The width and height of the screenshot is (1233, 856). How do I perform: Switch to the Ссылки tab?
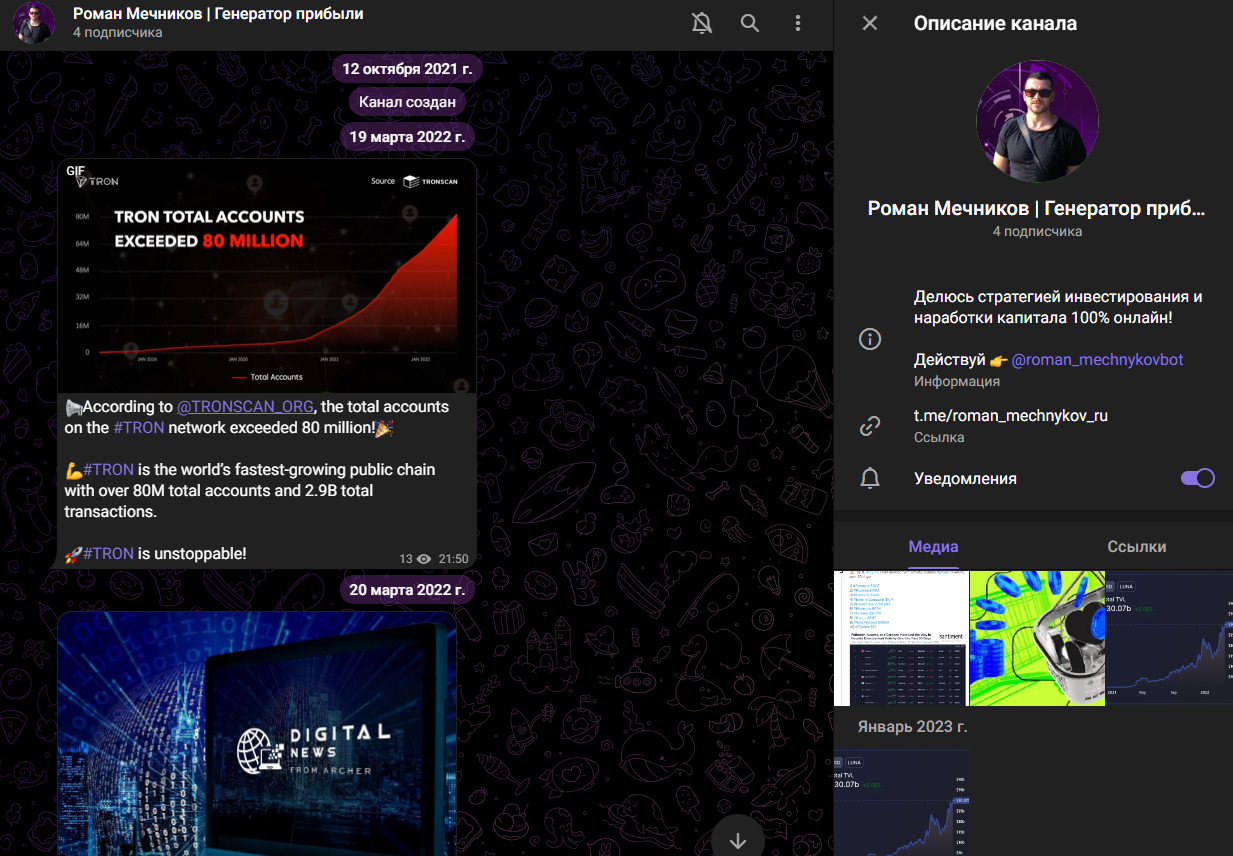[x=1136, y=547]
